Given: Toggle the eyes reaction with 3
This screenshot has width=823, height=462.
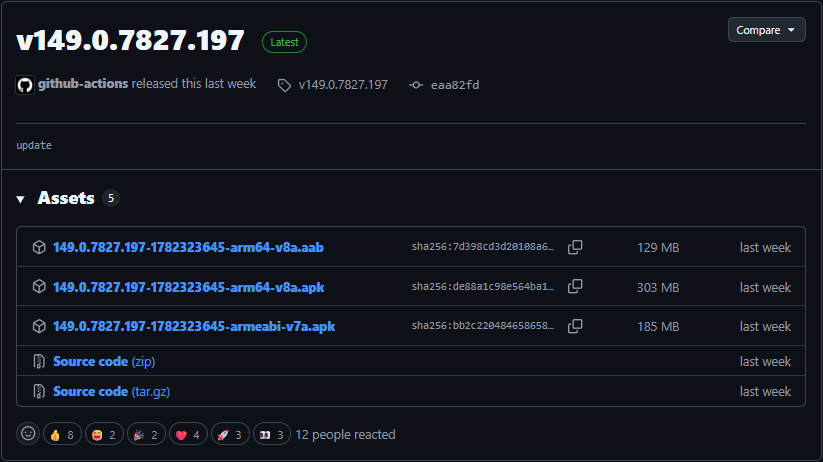Looking at the screenshot, I should click(272, 434).
